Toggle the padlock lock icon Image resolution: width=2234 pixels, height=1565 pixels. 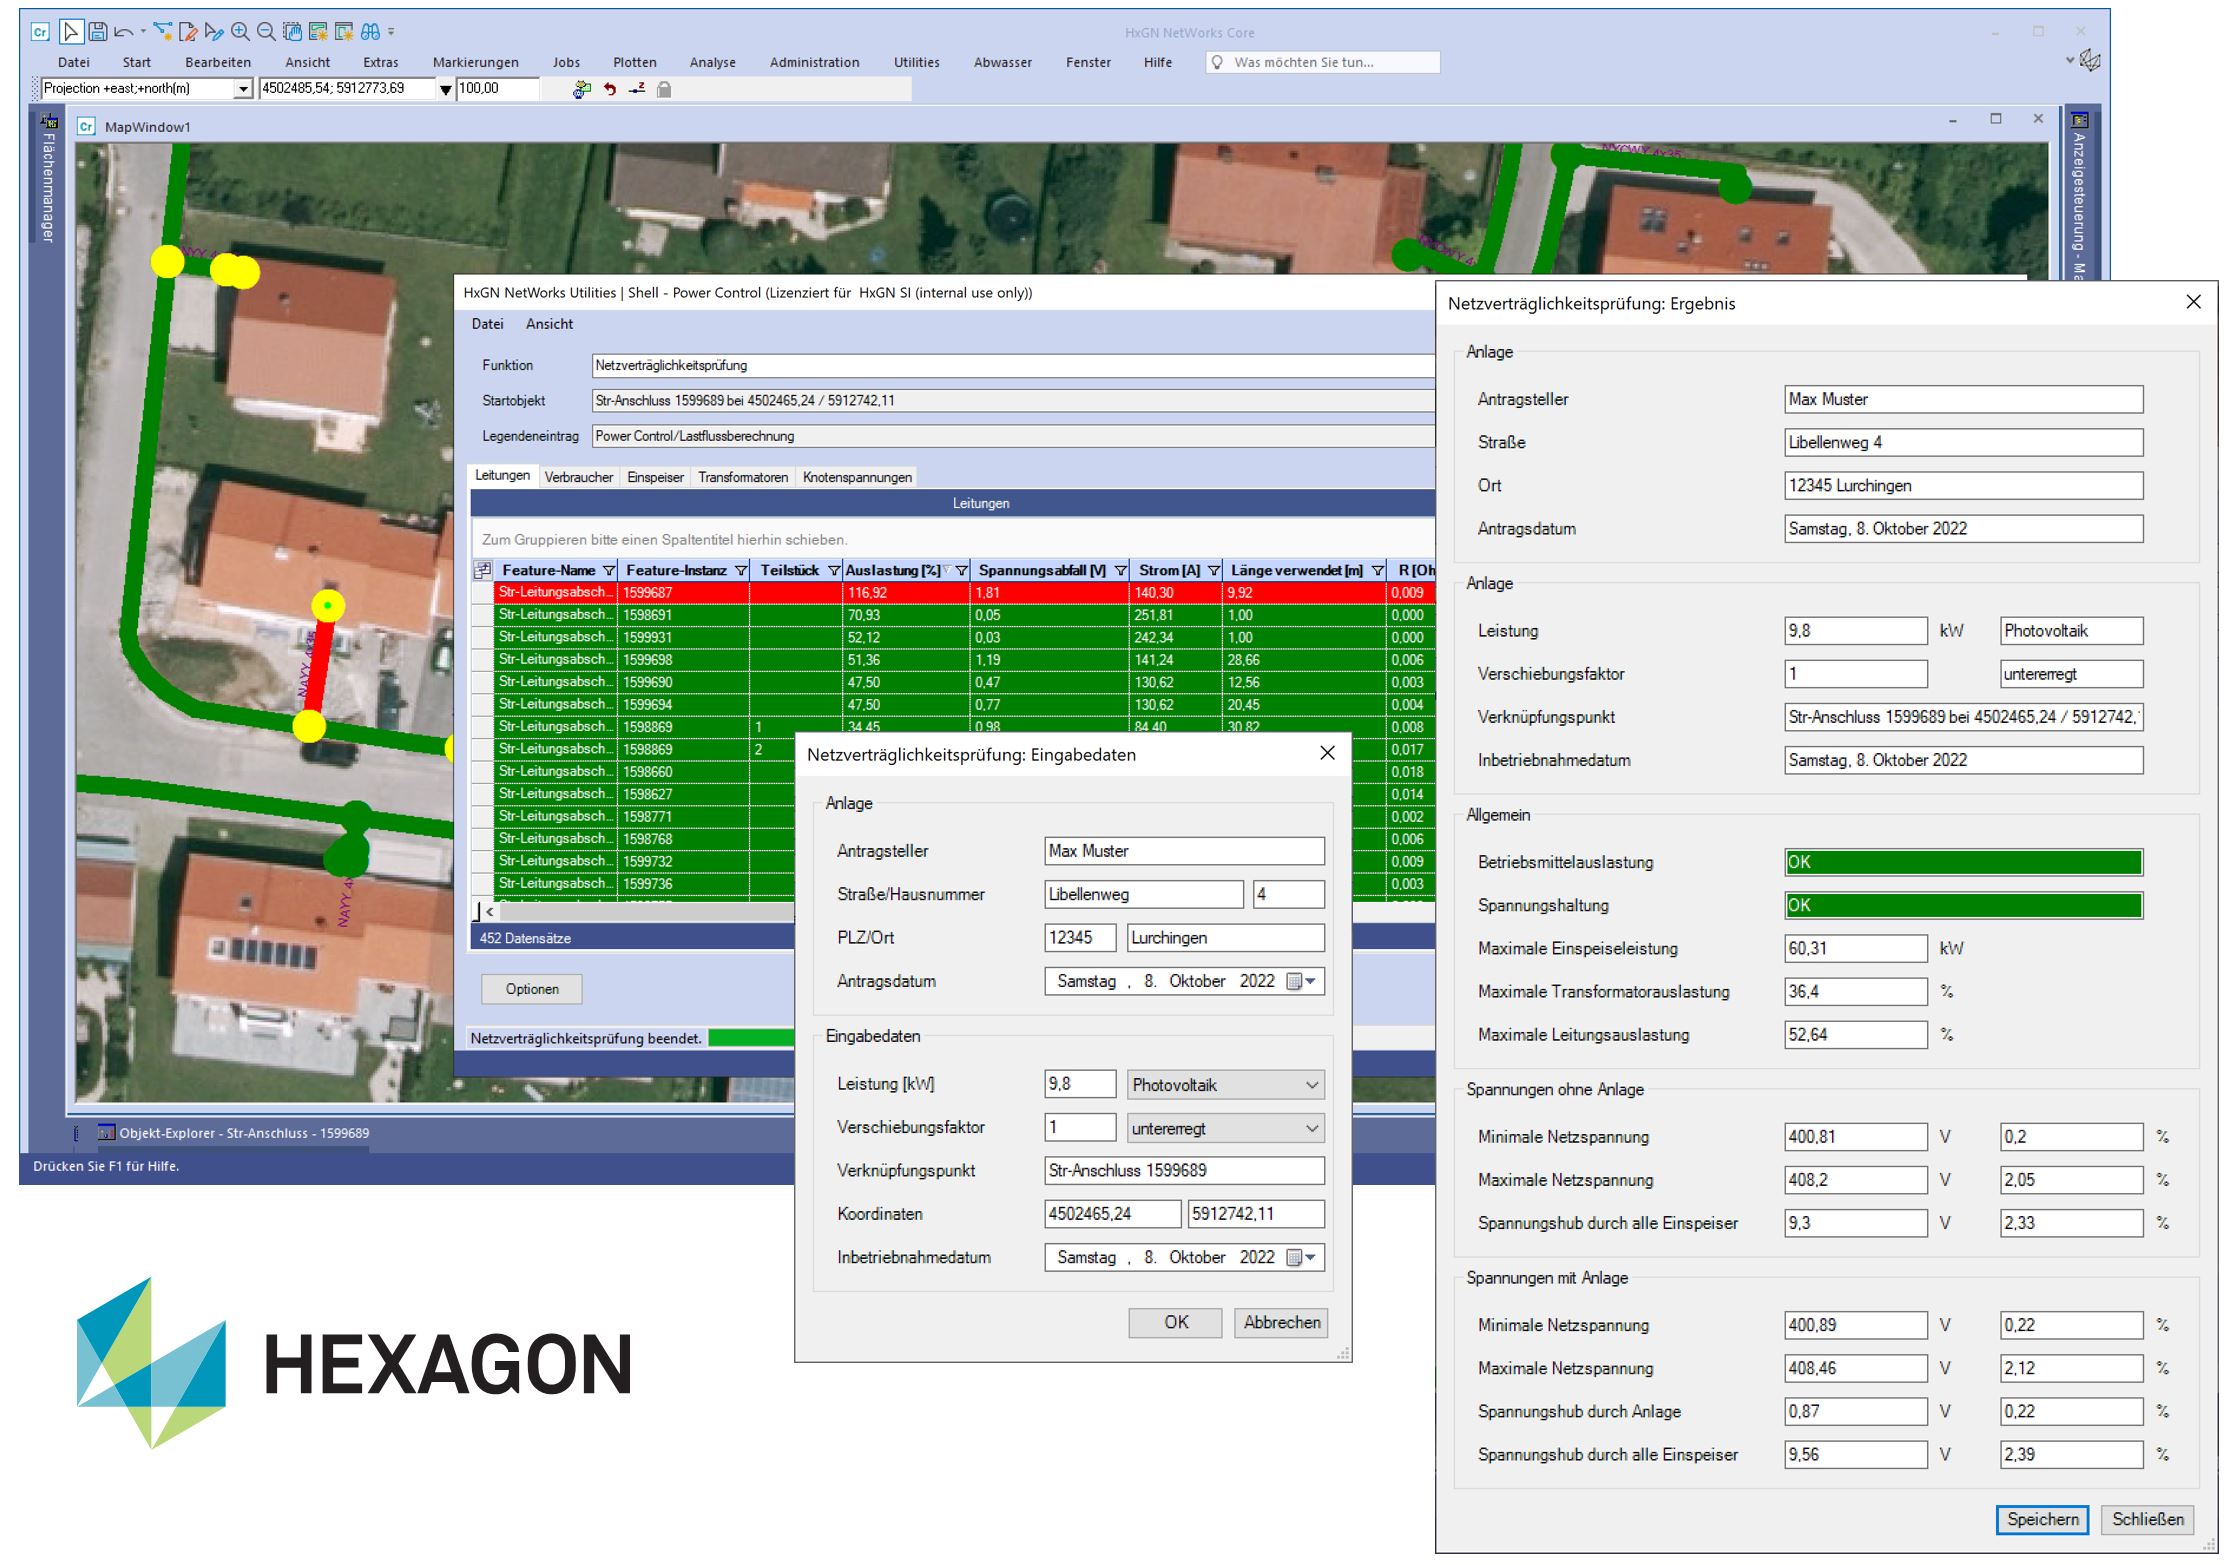664,89
